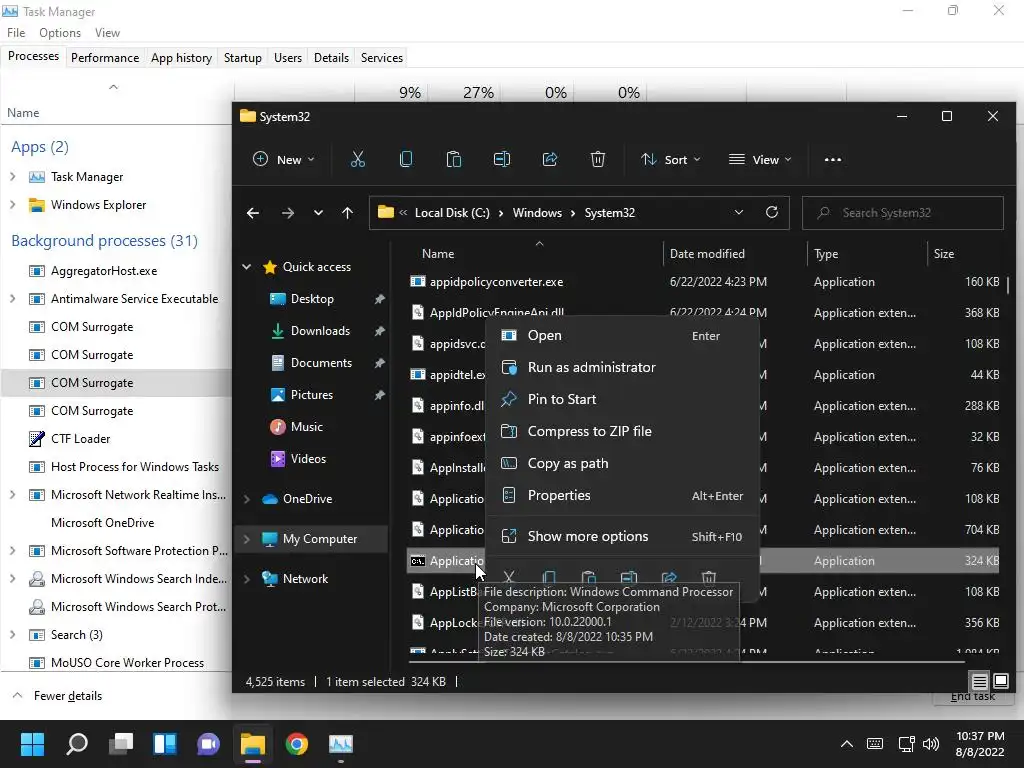Open Task View on the taskbar
1024x768 pixels.
(x=121, y=744)
